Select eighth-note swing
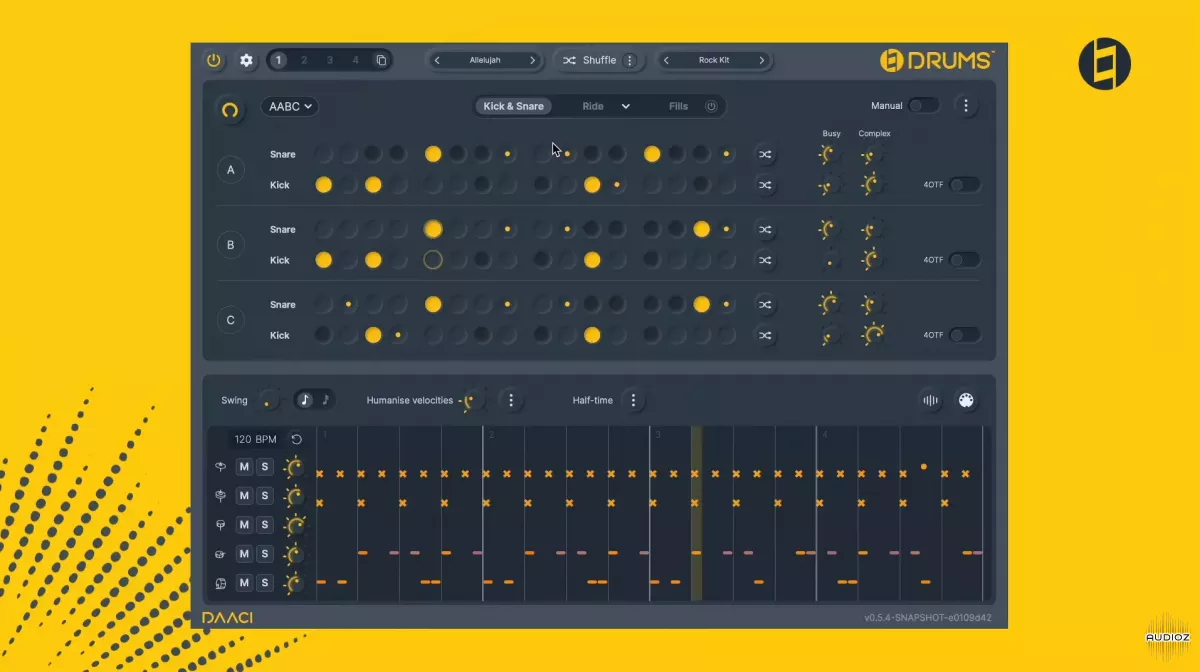 [x=305, y=400]
